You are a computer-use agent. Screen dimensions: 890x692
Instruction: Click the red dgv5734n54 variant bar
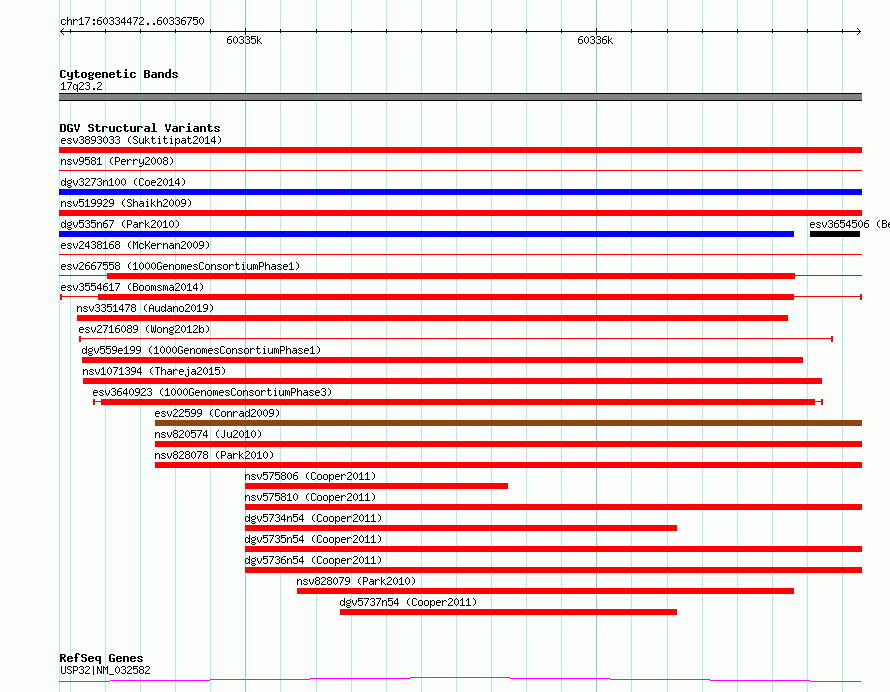click(461, 528)
